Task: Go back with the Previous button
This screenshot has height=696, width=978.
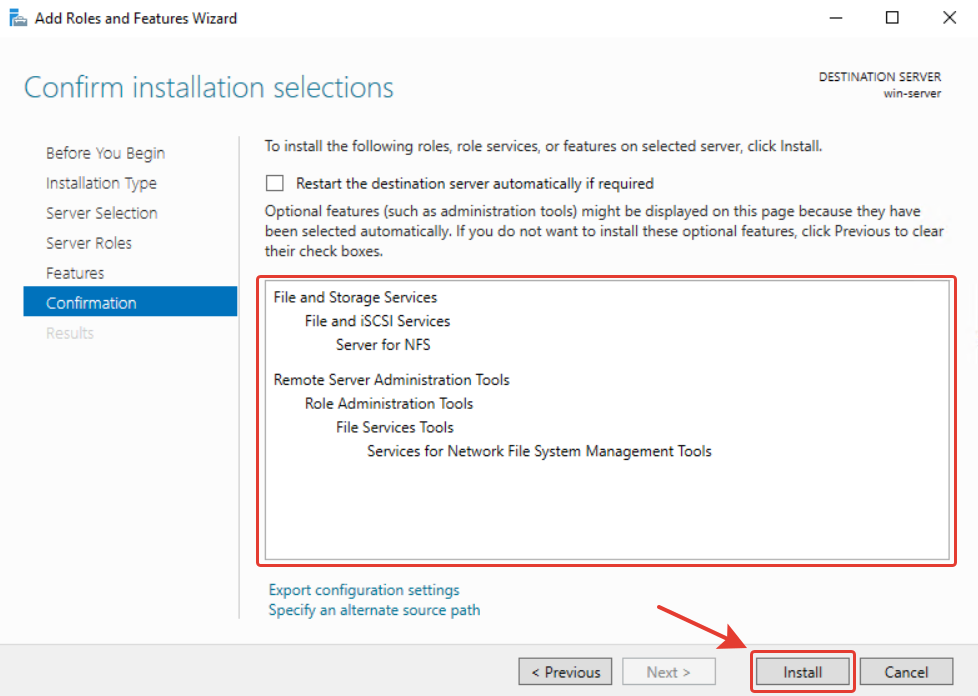Action: point(565,672)
